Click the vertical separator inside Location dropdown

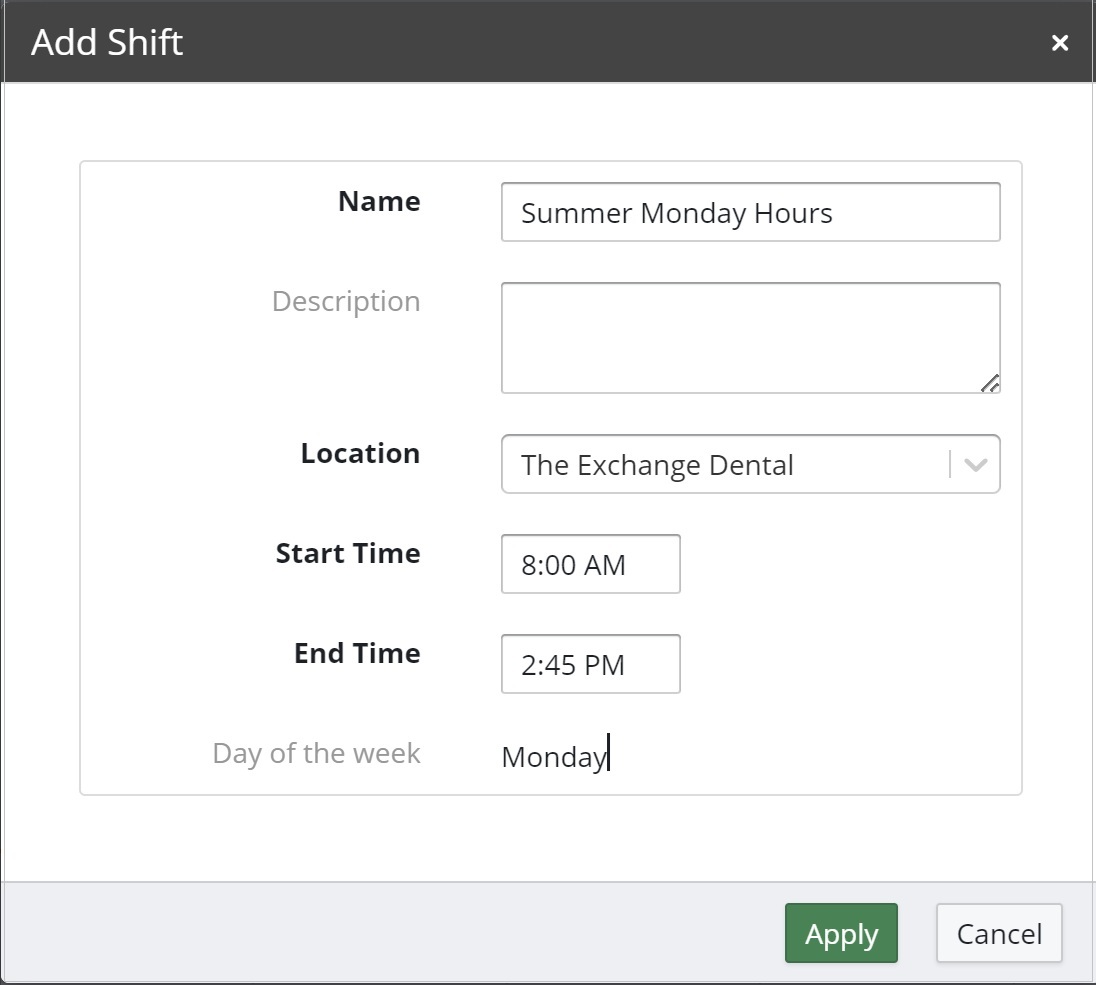point(950,465)
